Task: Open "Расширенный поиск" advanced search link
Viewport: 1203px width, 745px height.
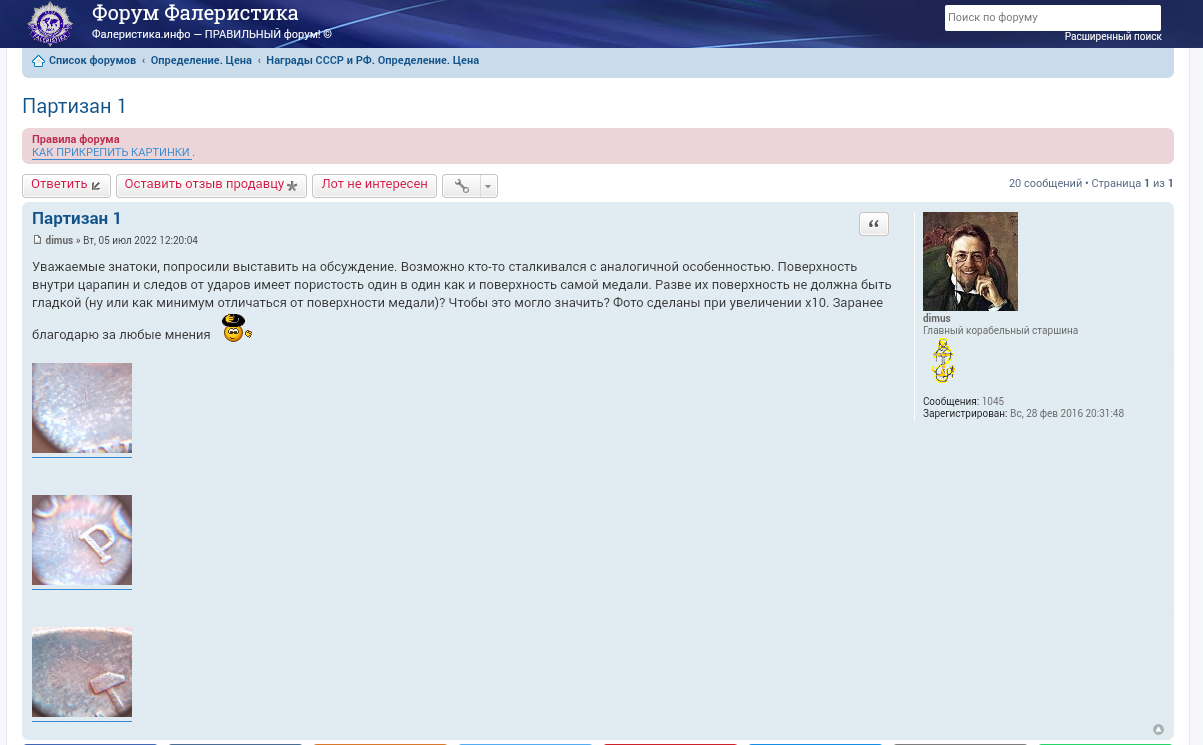Action: [1112, 37]
